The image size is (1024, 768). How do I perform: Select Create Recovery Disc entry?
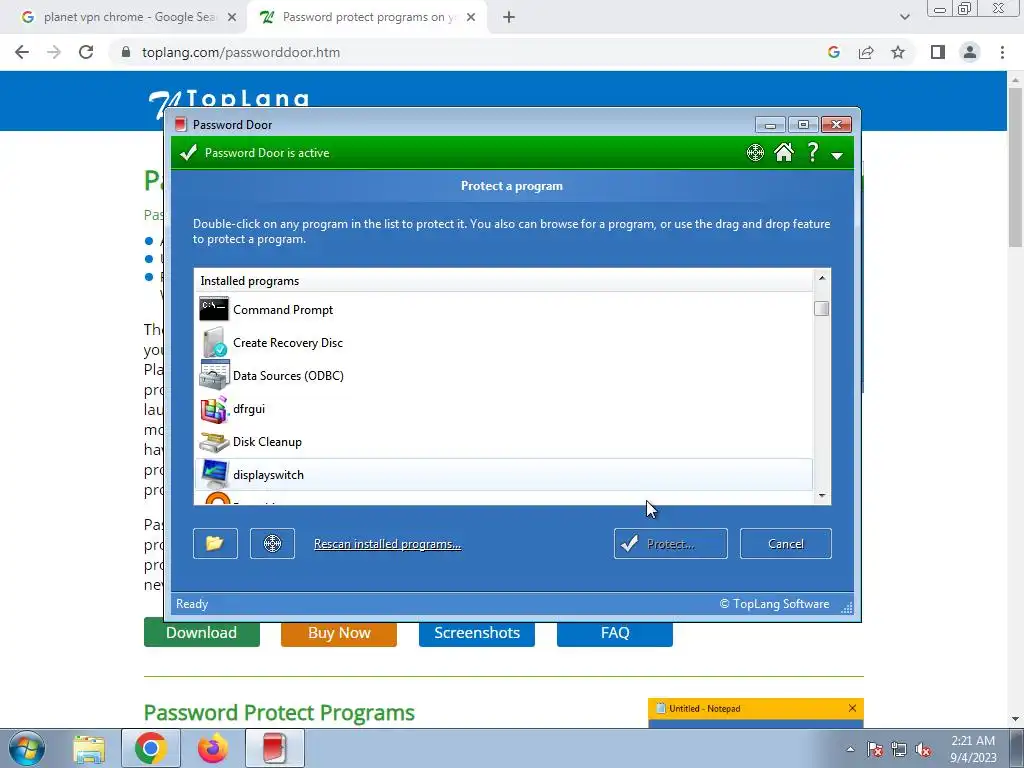click(504, 343)
